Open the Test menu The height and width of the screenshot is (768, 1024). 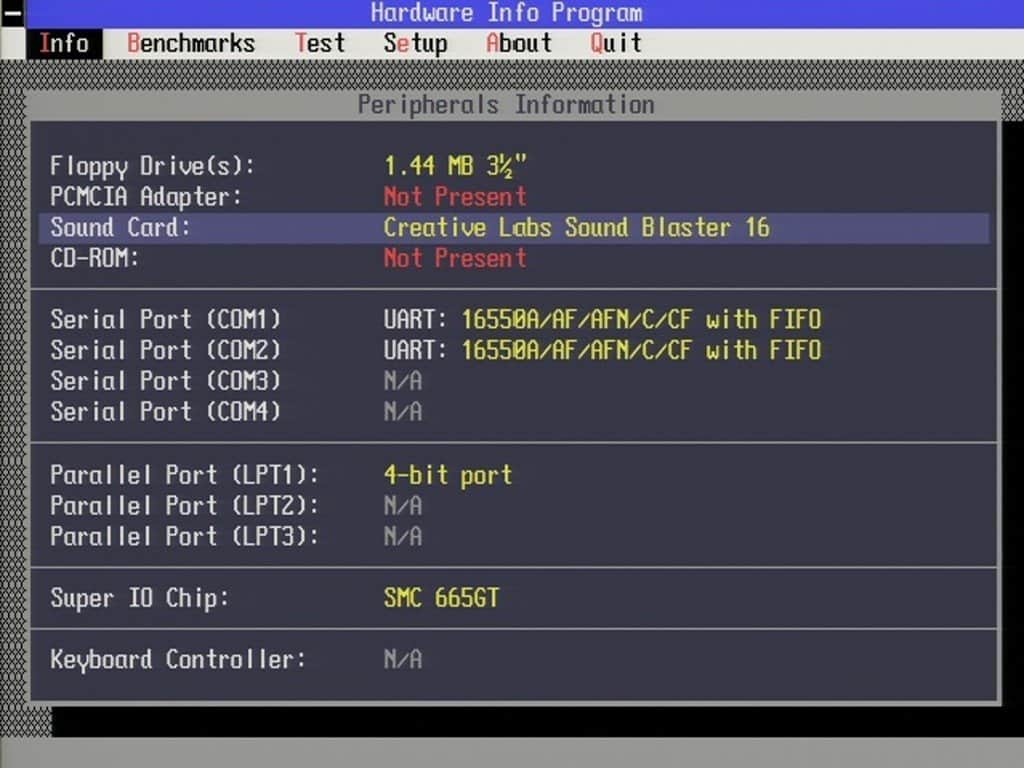tap(320, 44)
